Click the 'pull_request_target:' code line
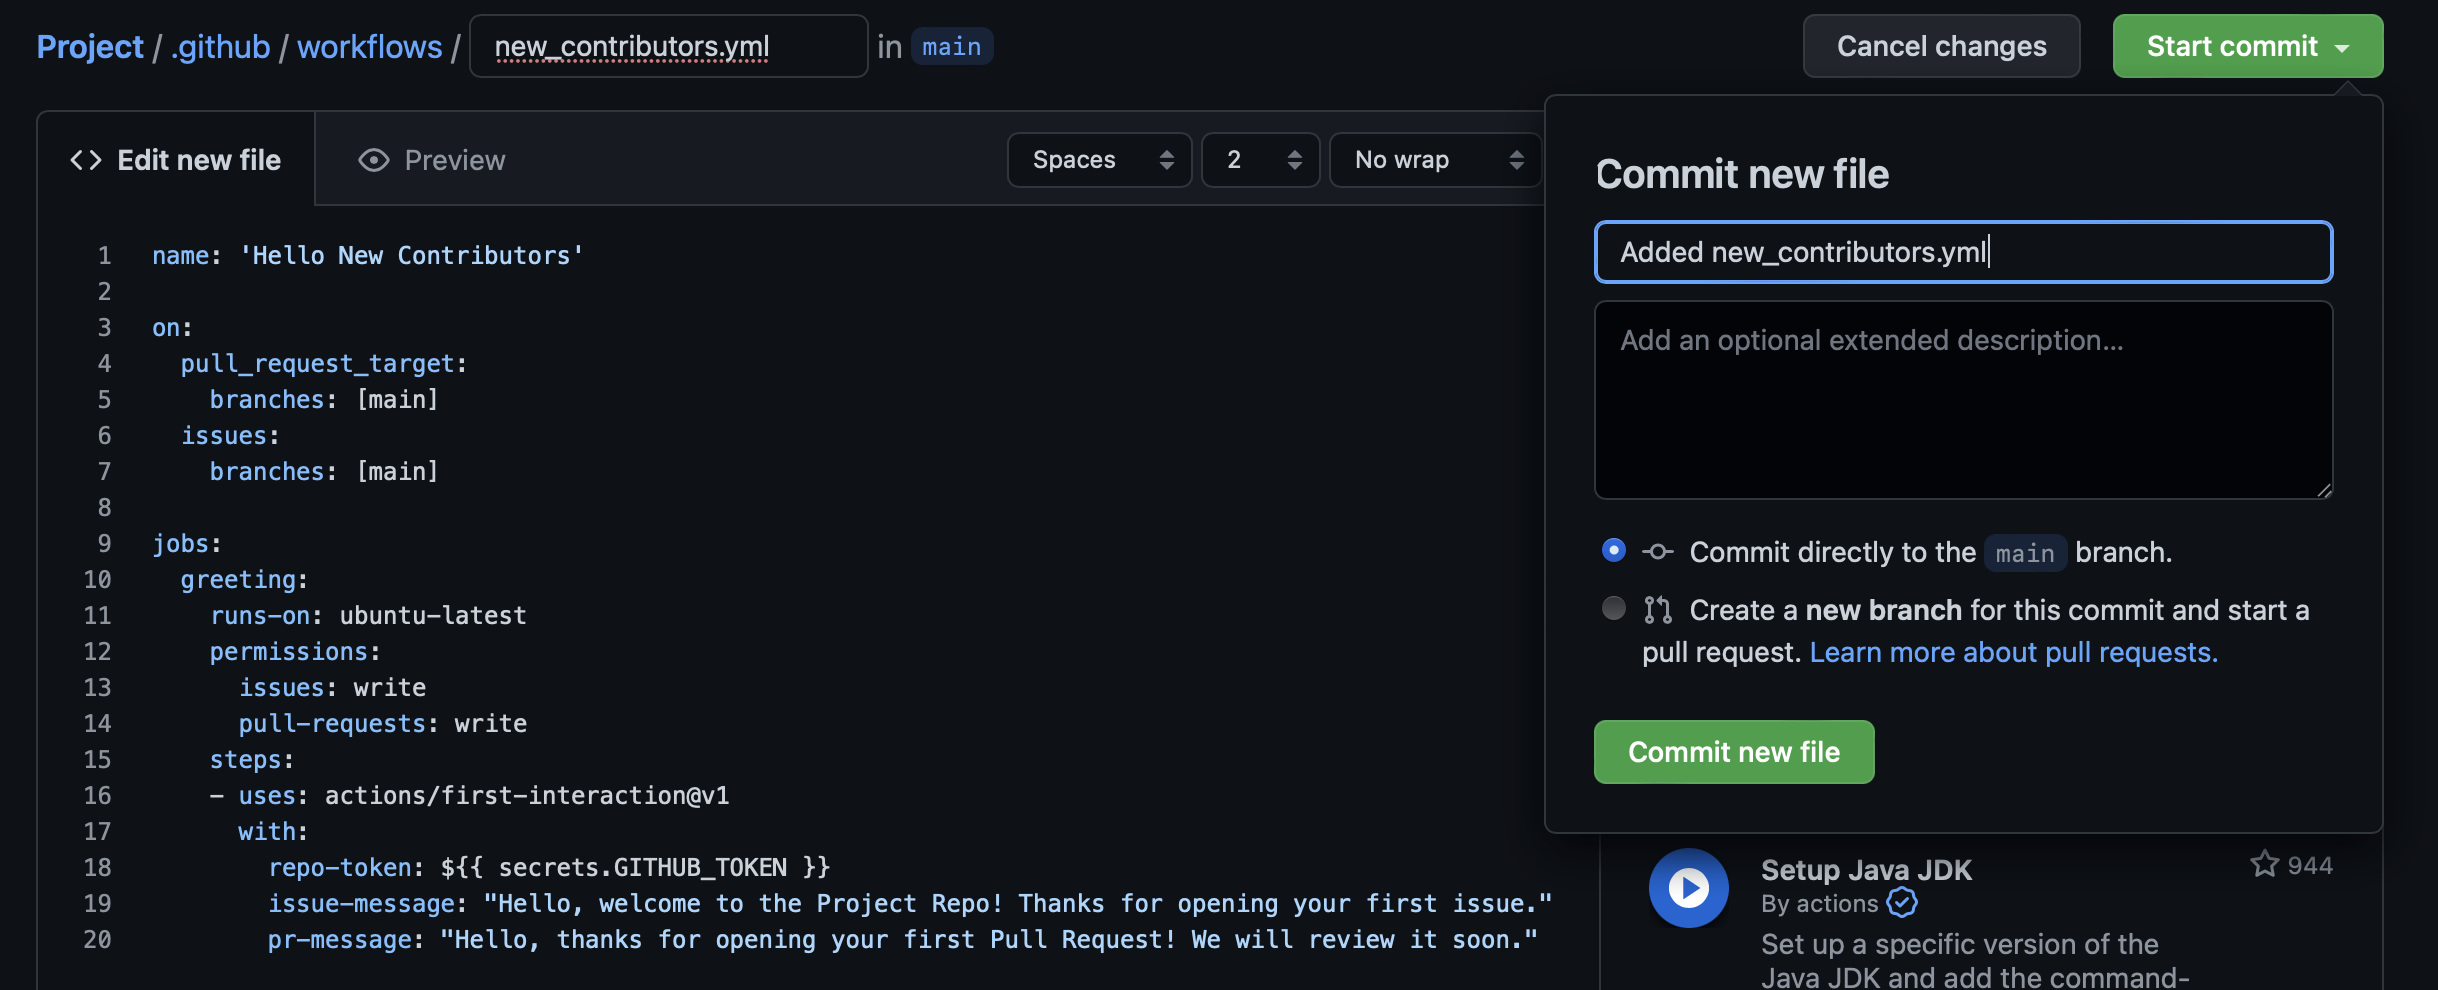The image size is (2438, 990). tap(323, 363)
